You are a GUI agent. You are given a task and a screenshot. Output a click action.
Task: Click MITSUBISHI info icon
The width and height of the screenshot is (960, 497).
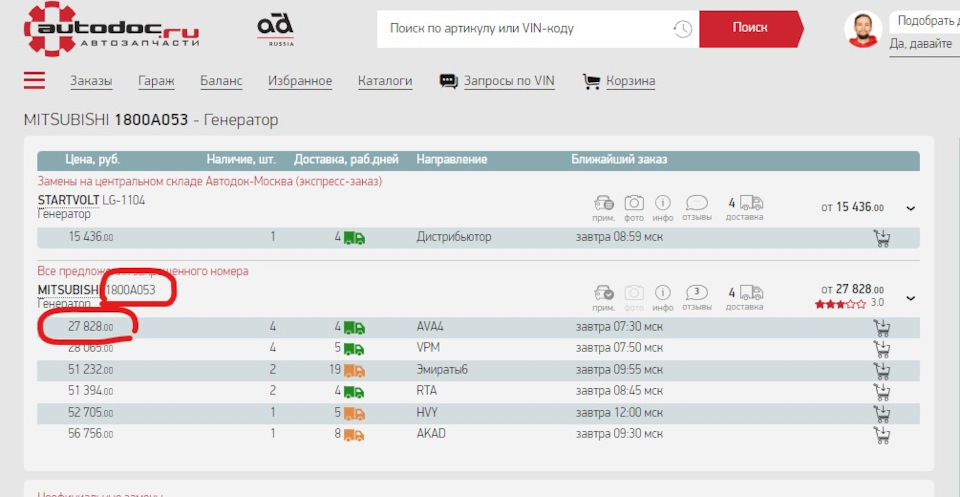coord(662,293)
